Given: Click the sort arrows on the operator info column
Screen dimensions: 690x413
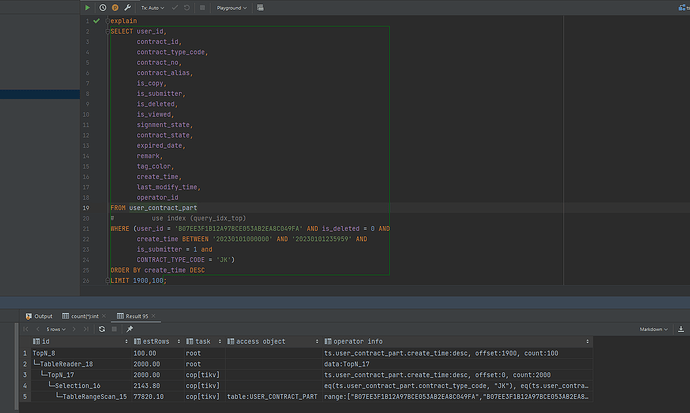Looking at the screenshot, I should (587, 341).
